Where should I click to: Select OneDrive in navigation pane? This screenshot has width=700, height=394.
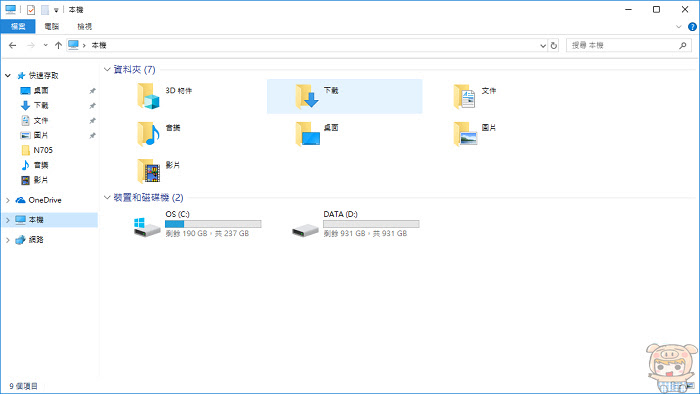(x=45, y=200)
